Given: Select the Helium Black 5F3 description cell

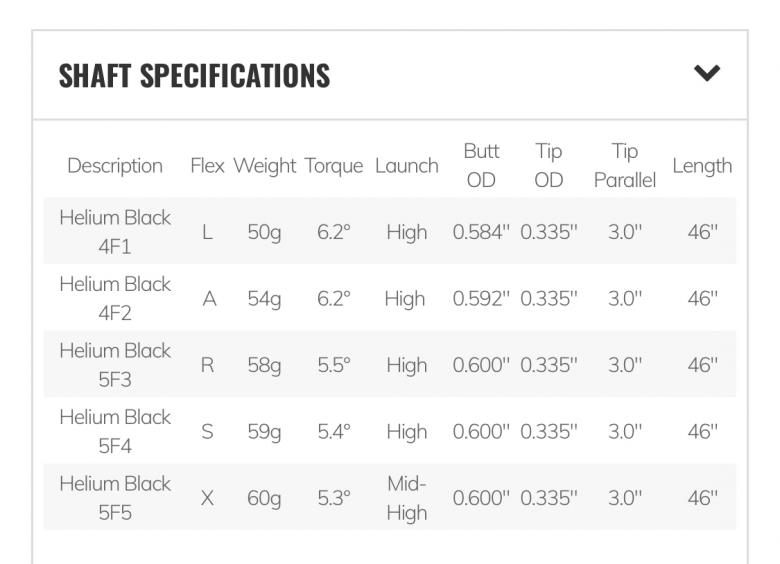Looking at the screenshot, I should tap(115, 365).
